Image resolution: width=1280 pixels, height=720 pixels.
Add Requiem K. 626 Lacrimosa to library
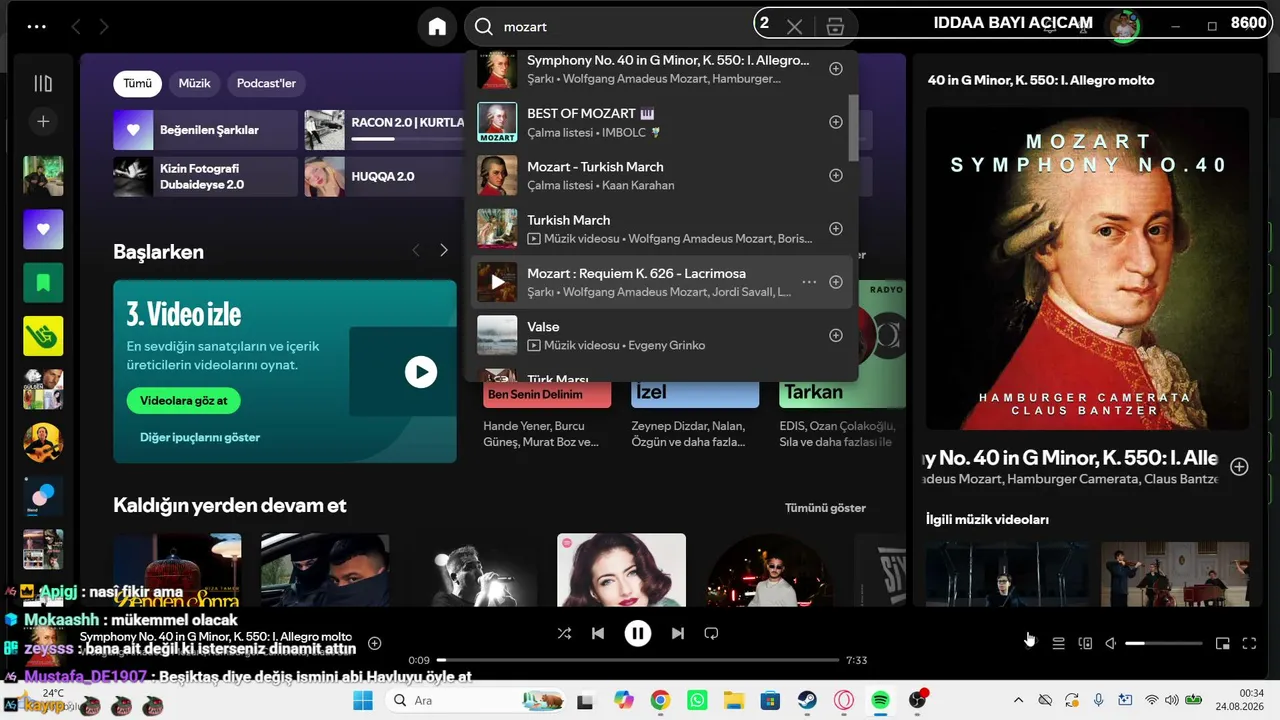(x=836, y=282)
